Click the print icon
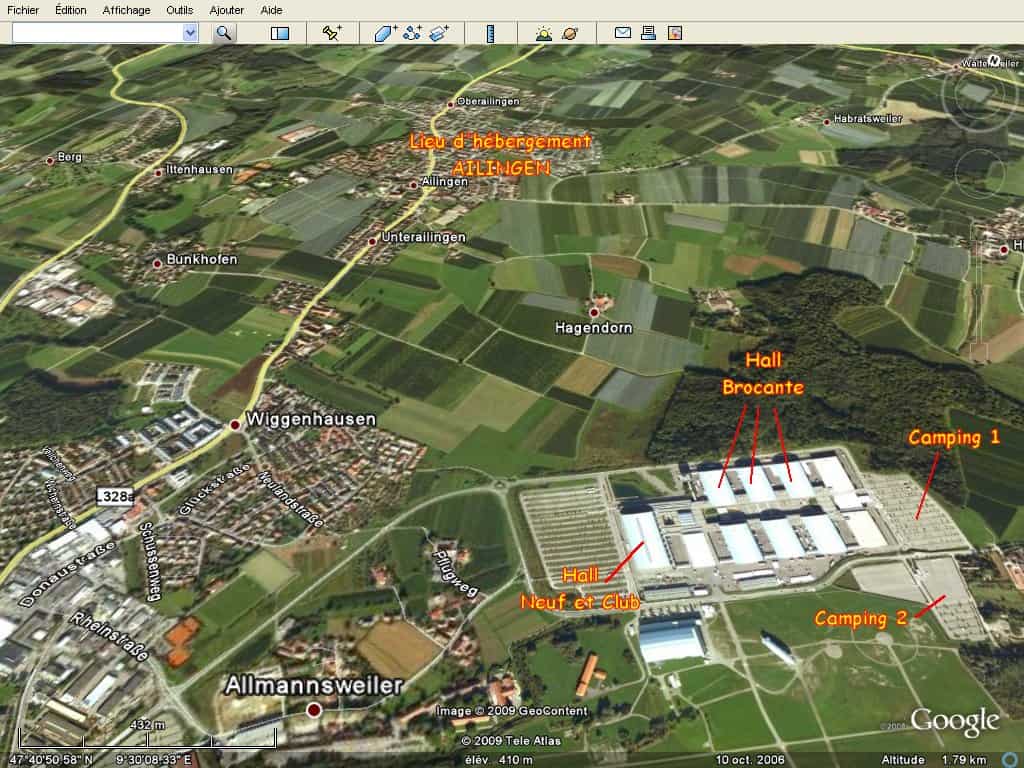The image size is (1024, 768). coord(648,33)
